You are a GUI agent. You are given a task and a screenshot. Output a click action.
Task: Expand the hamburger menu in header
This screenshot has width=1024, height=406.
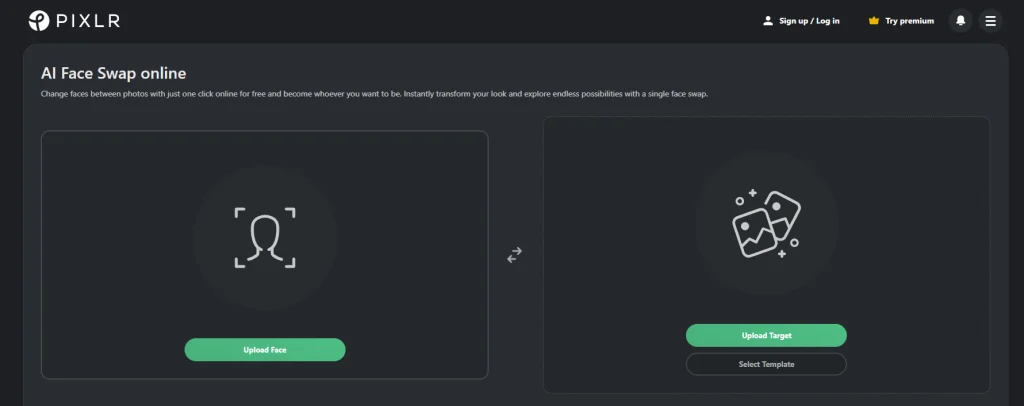(x=990, y=20)
